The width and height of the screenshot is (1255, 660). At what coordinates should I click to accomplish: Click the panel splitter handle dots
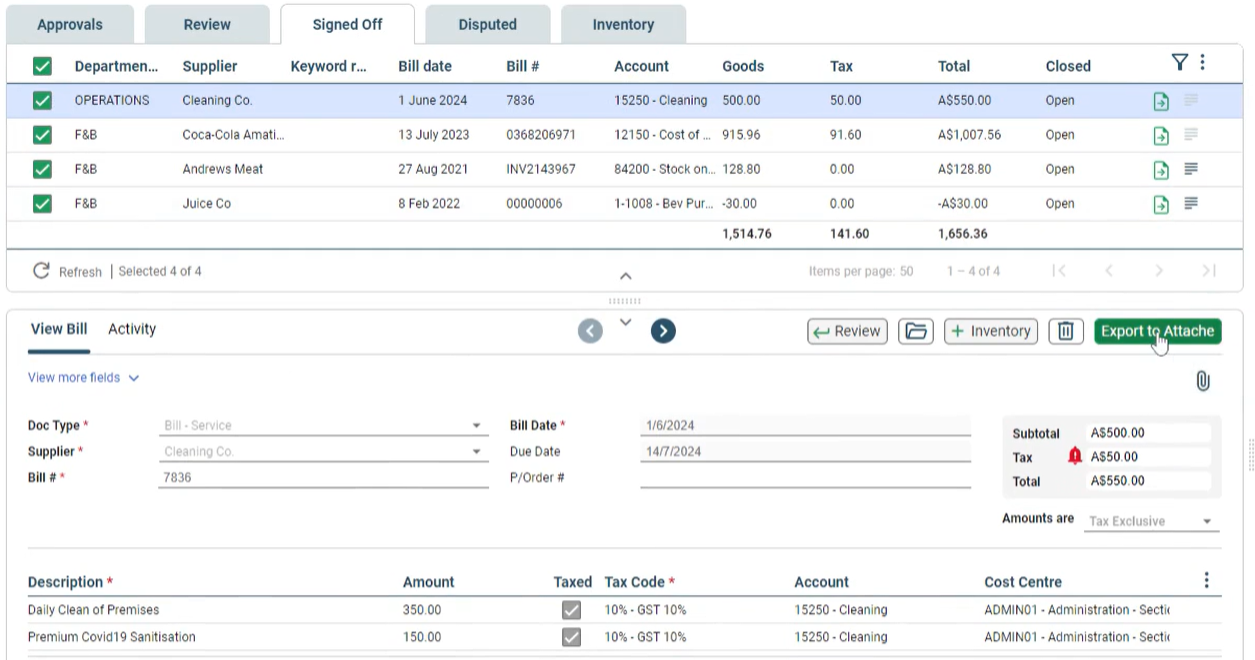pos(625,301)
